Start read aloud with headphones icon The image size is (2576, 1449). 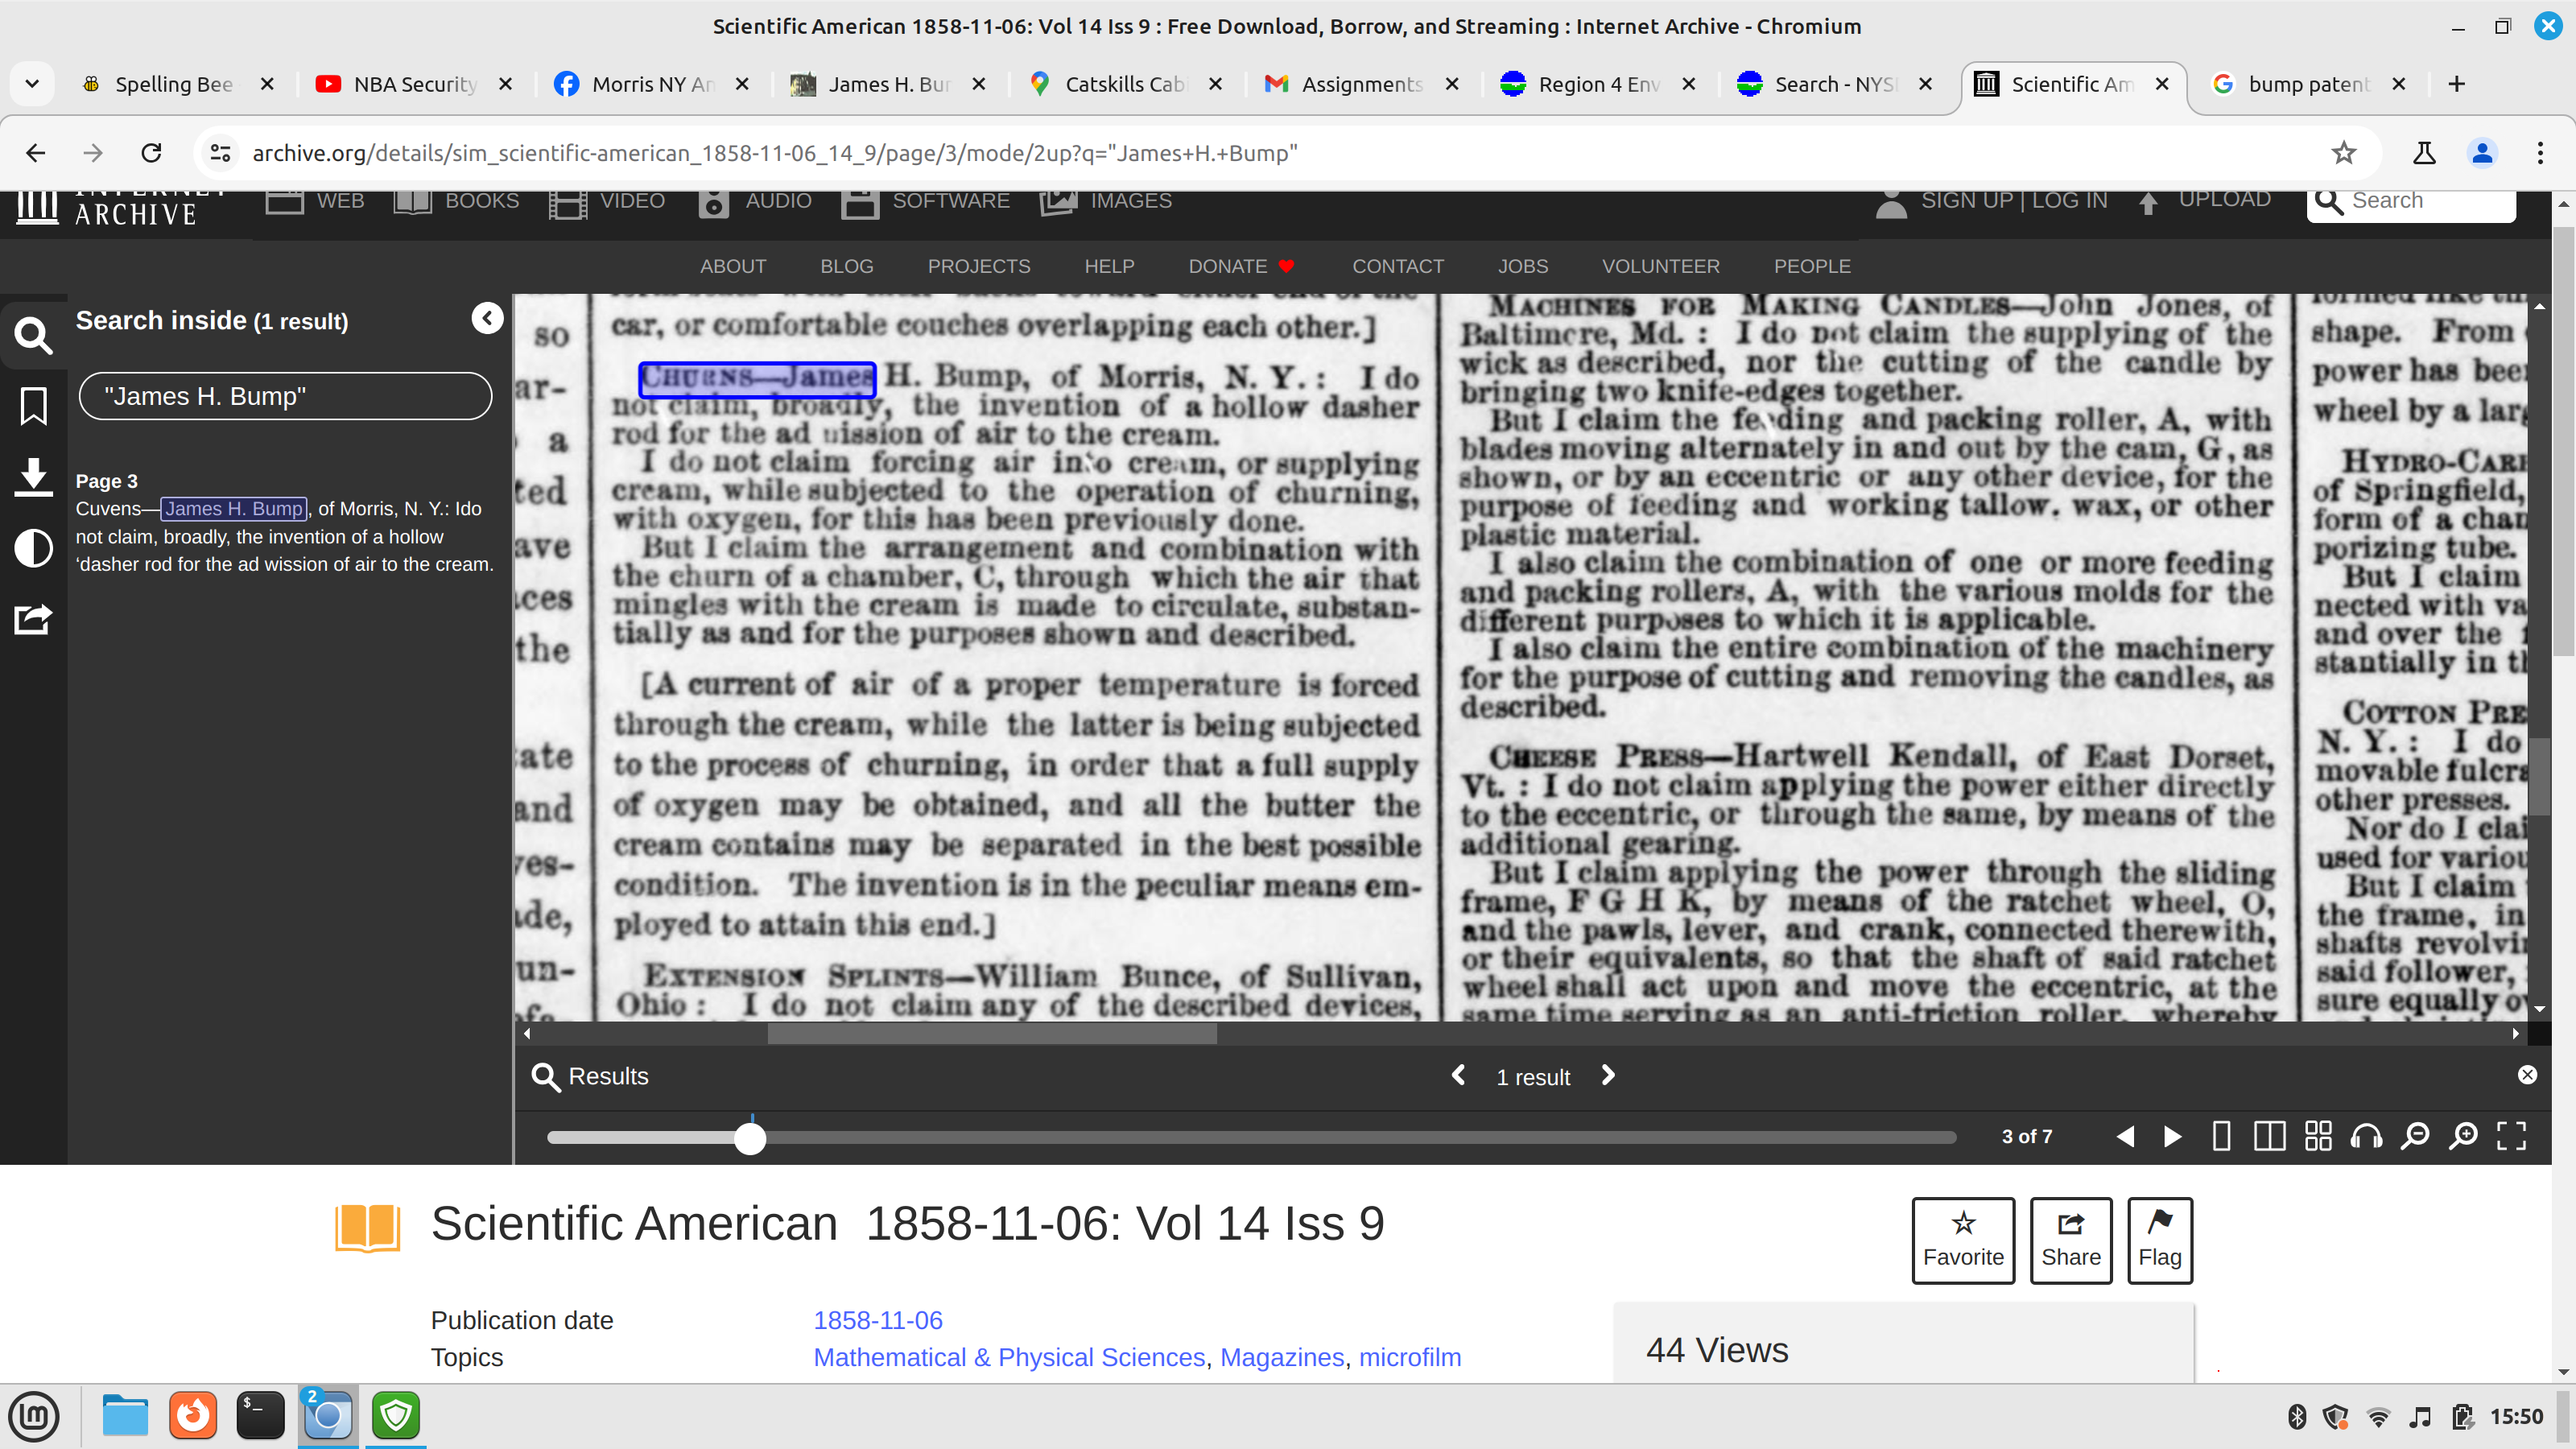click(x=2366, y=1136)
